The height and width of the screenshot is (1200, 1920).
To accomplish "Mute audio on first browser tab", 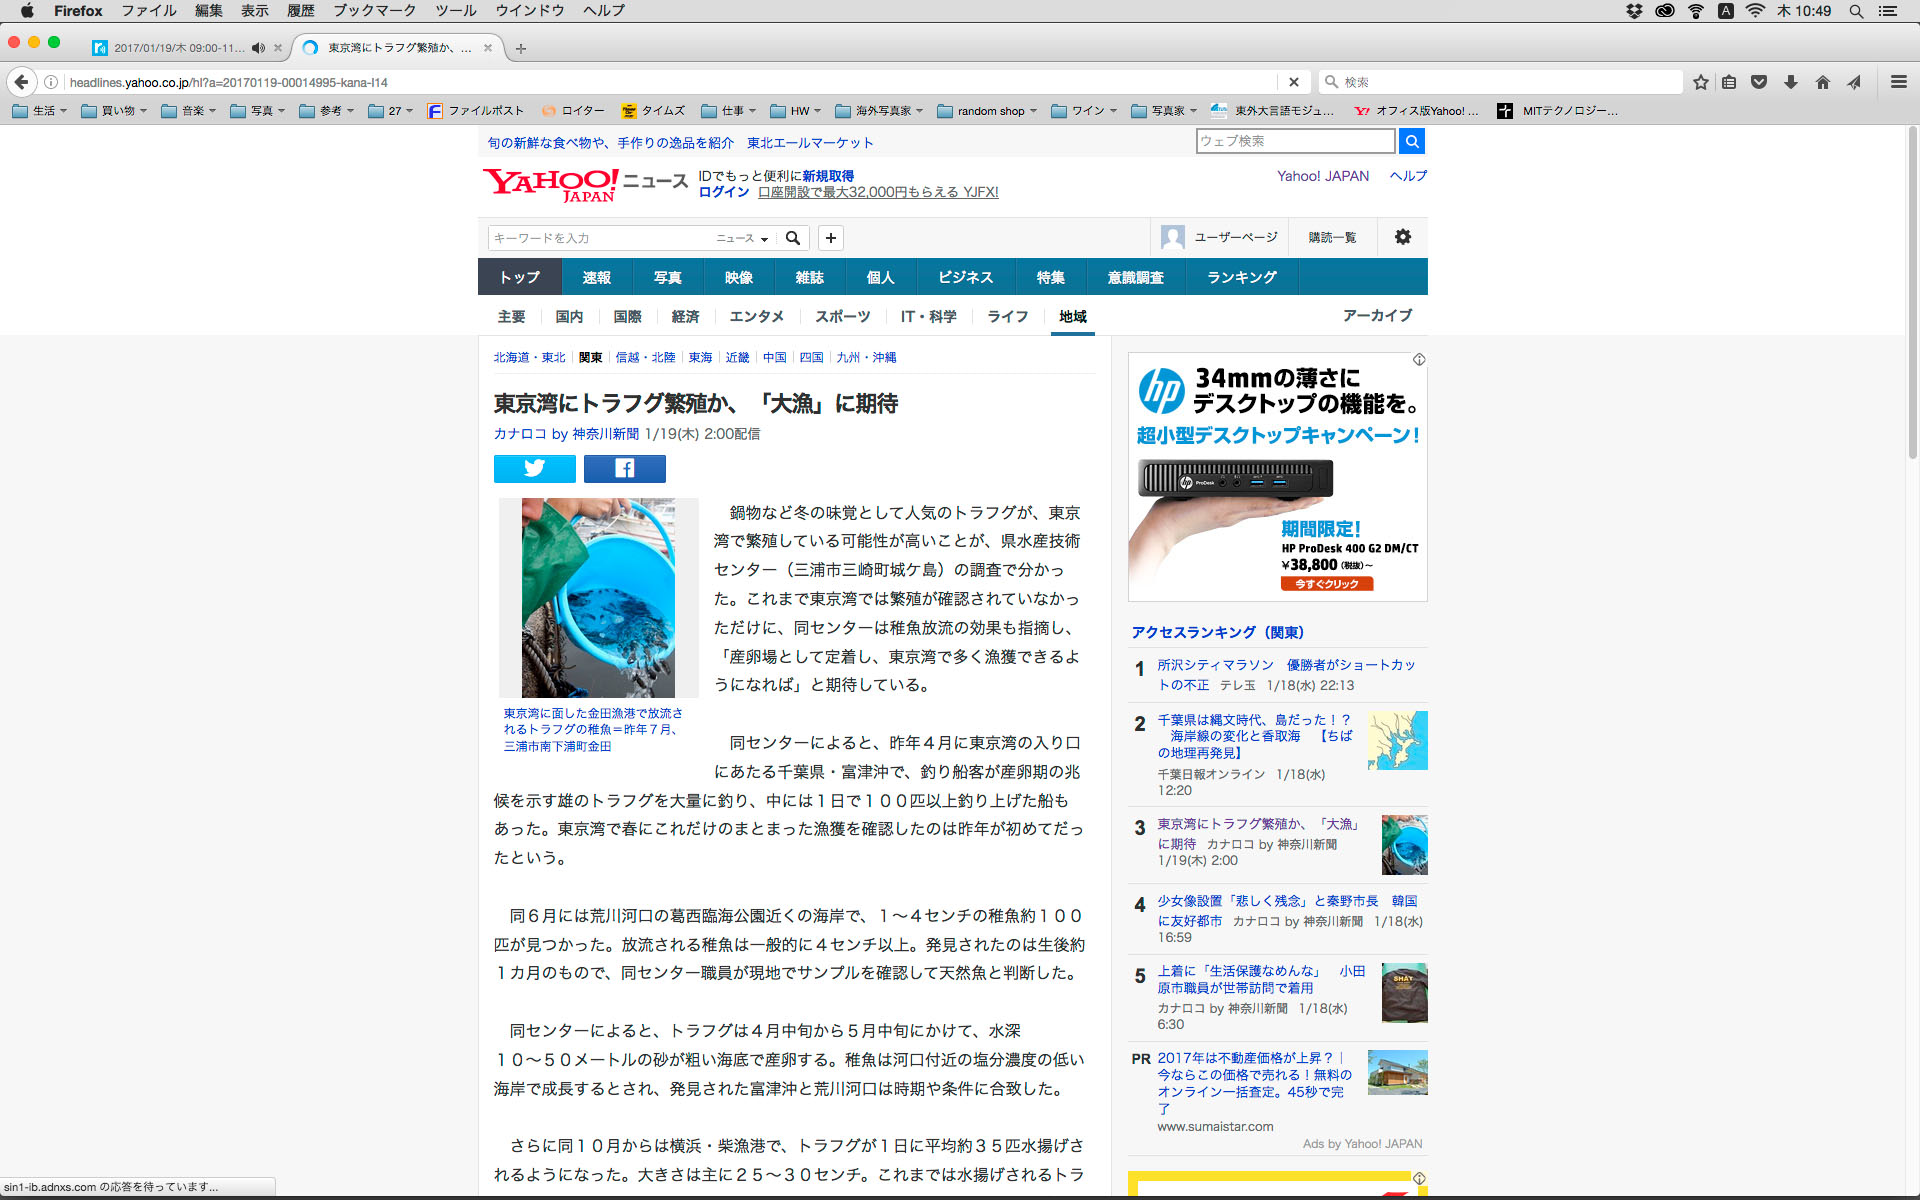I will (258, 48).
